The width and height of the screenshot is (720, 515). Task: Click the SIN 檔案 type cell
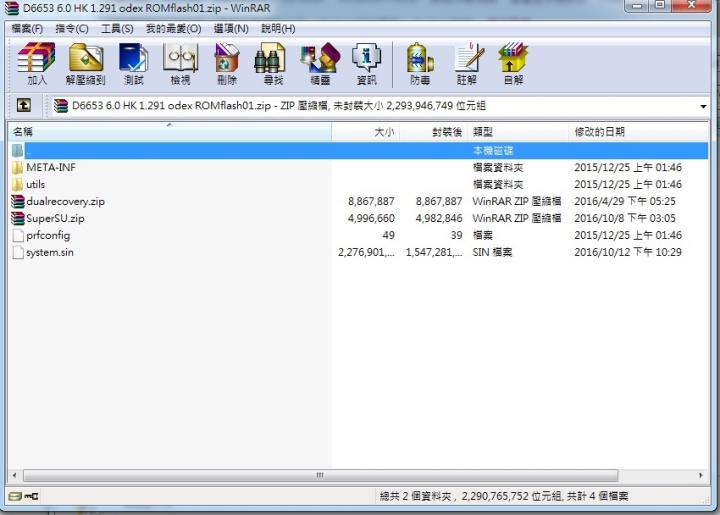coord(492,252)
